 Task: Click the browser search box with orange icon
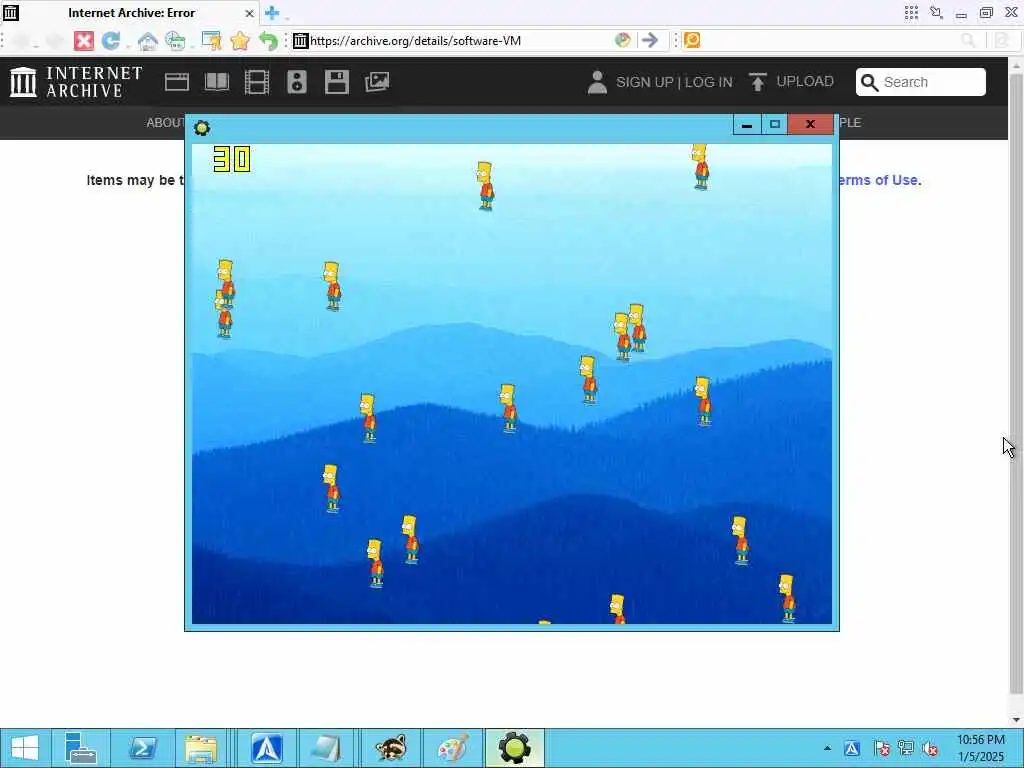pos(829,40)
